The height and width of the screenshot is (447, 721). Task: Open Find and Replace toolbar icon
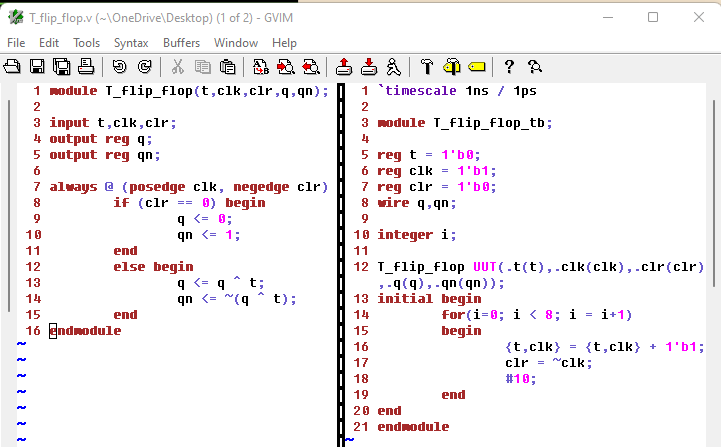click(261, 67)
